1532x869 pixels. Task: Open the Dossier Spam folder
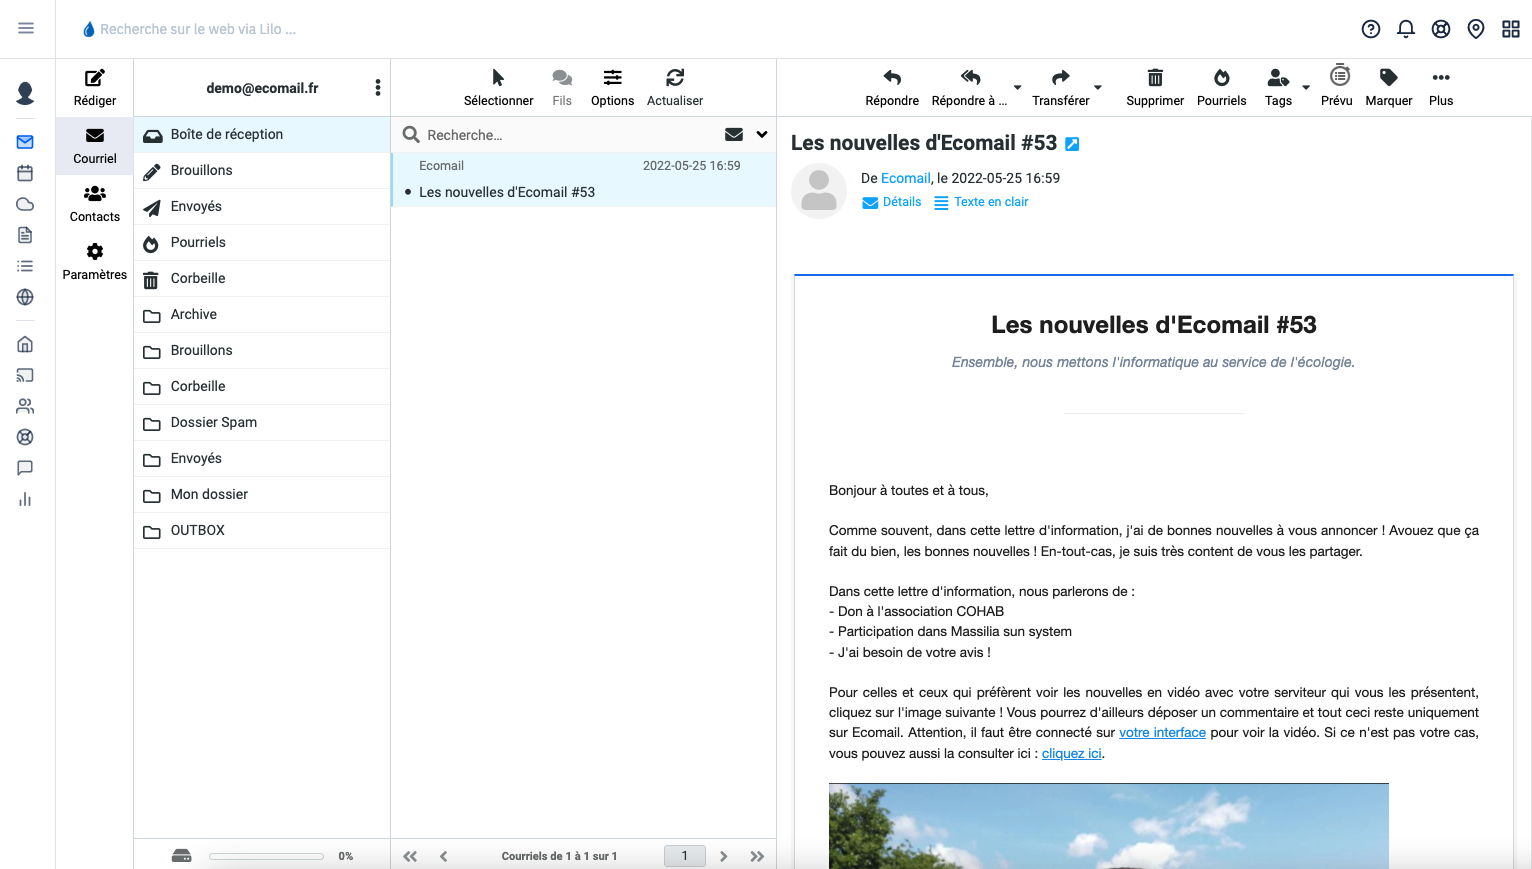(262, 423)
